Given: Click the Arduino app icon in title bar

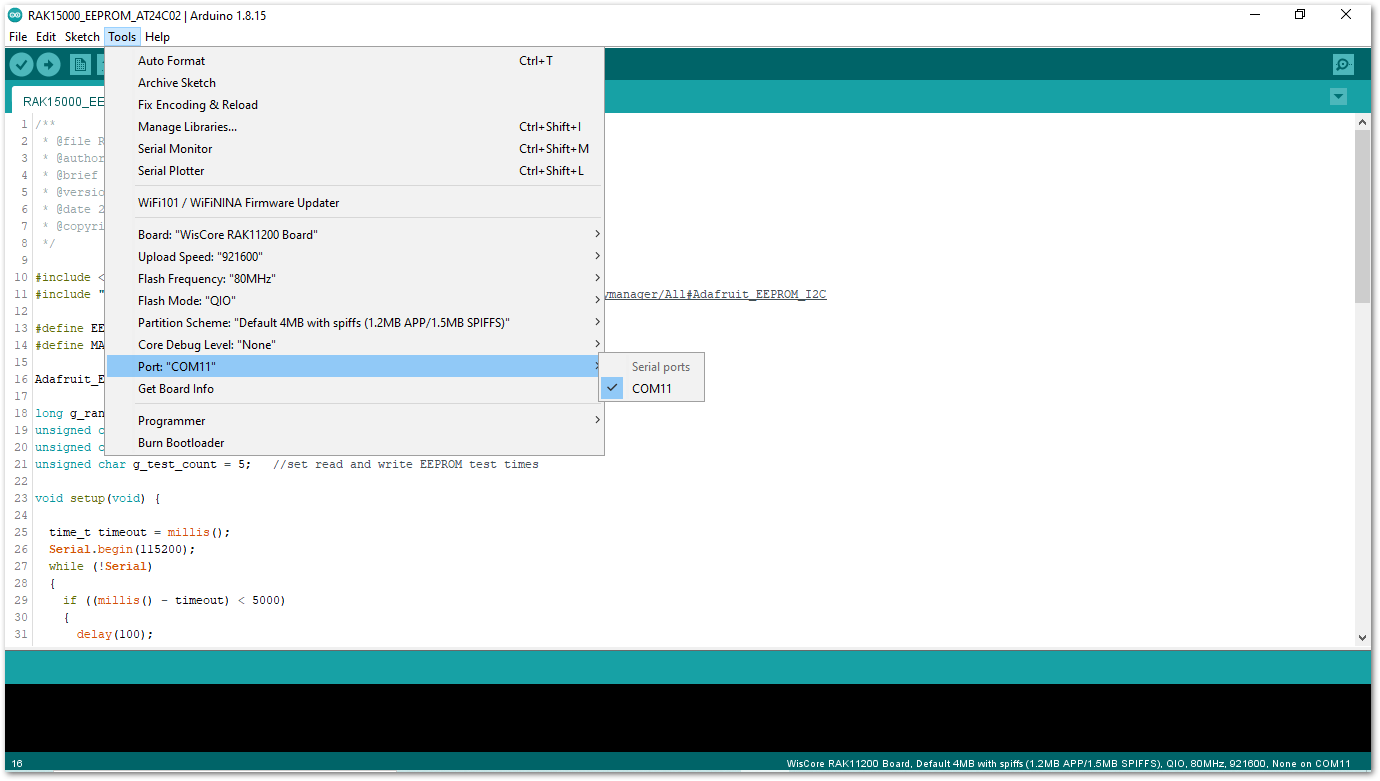Looking at the screenshot, I should click(x=15, y=15).
